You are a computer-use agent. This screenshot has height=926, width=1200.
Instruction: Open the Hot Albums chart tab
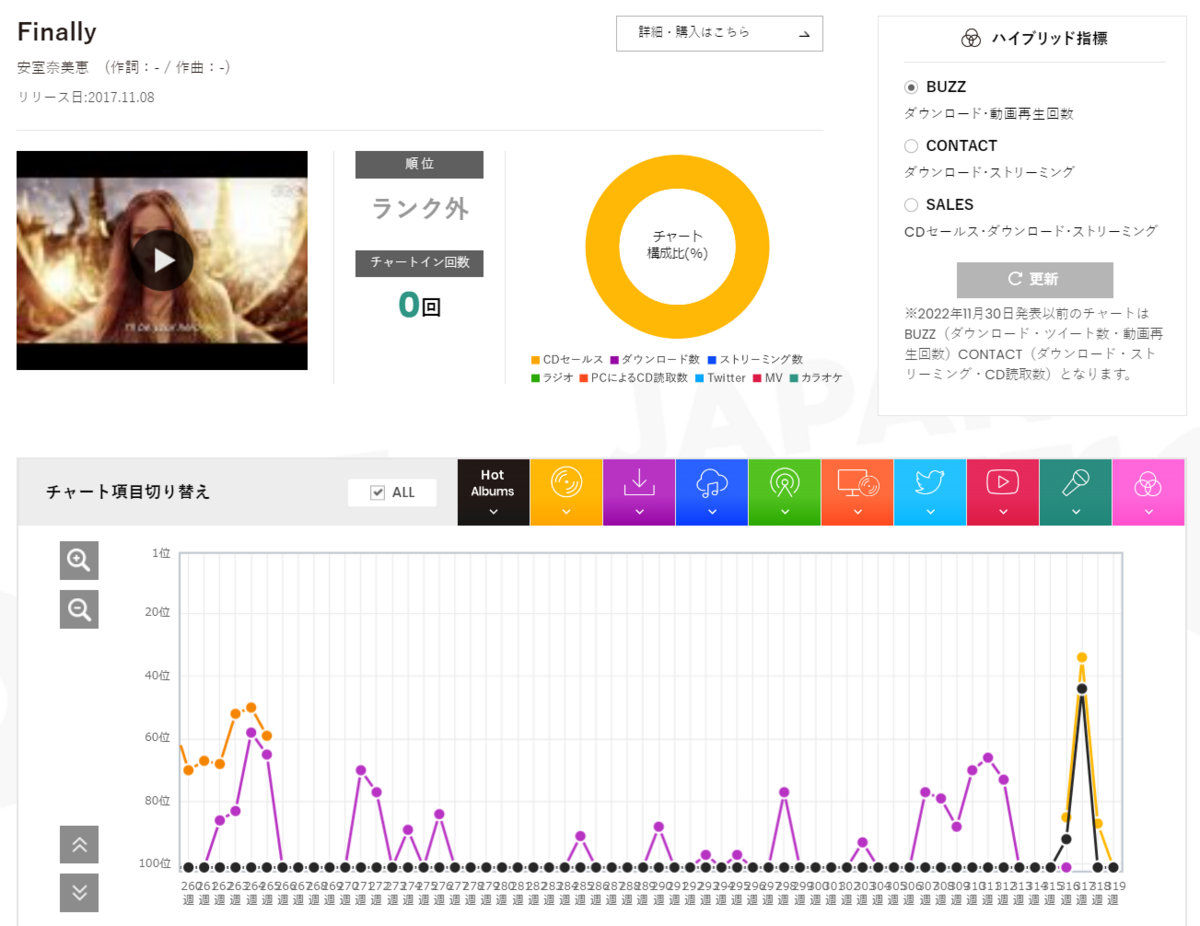pos(493,492)
